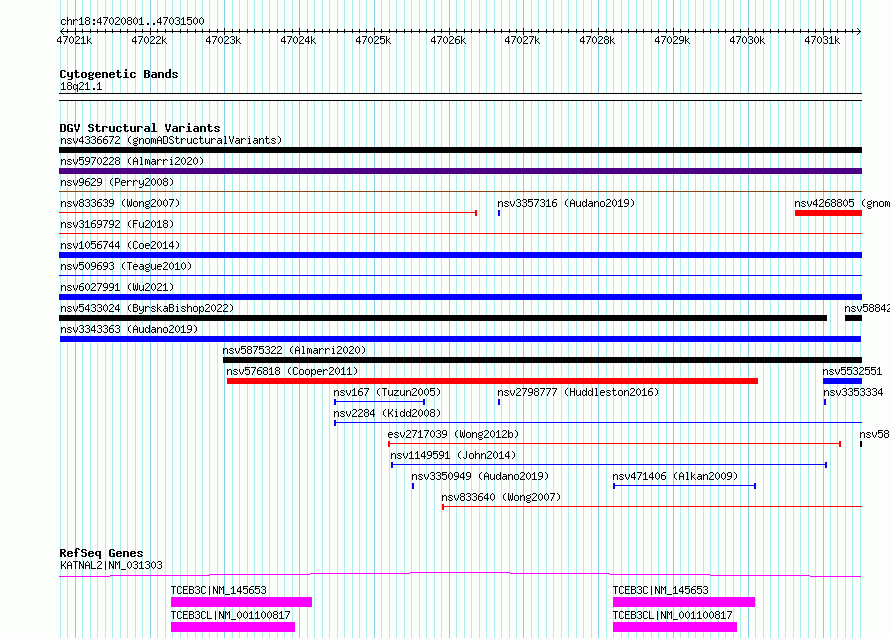
Task: Select nsv2798777 (Huddleston2016) label
Action: pyautogui.click(x=578, y=392)
